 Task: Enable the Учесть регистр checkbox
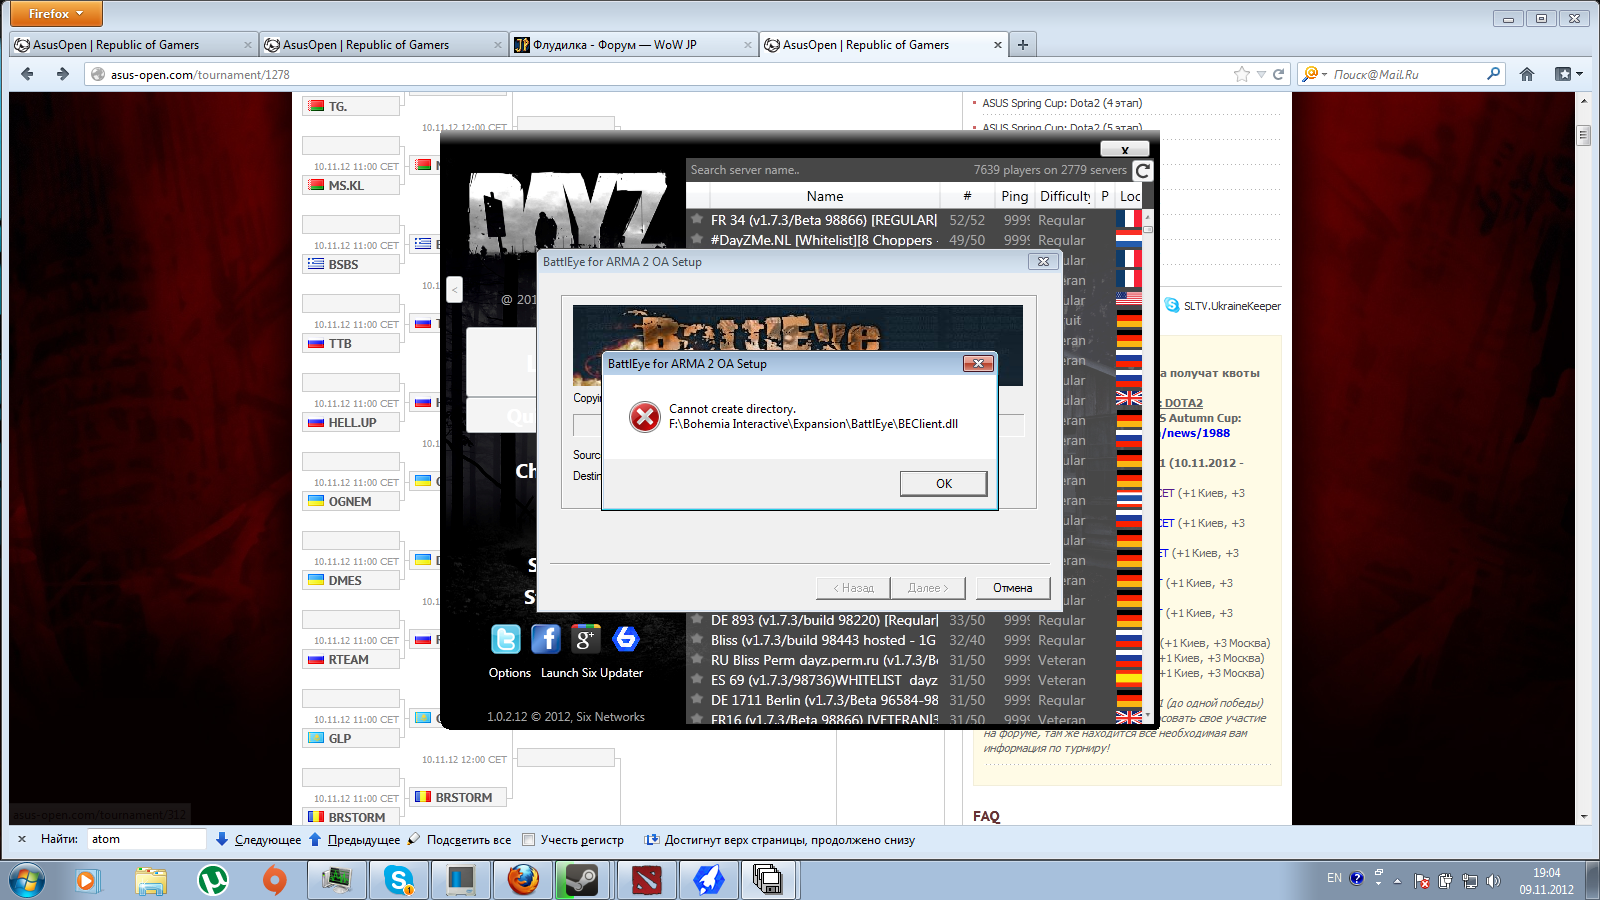[529, 840]
